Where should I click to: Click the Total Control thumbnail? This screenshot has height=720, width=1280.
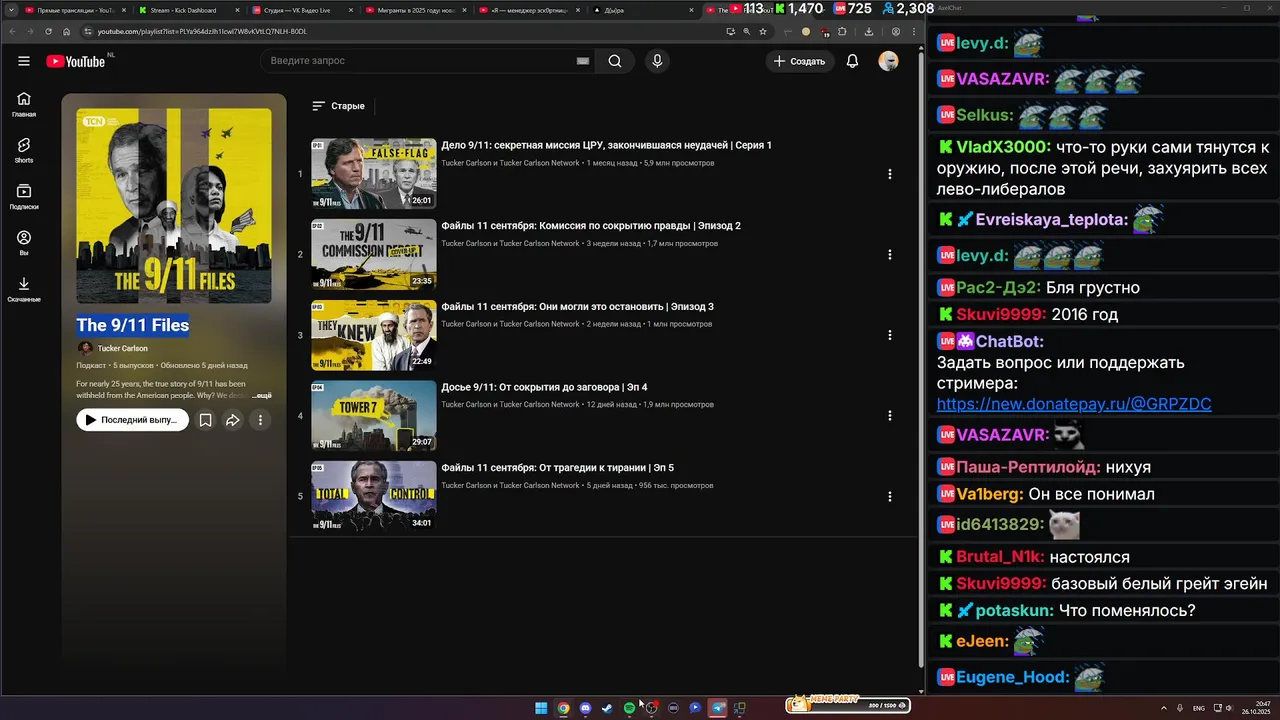click(x=373, y=496)
